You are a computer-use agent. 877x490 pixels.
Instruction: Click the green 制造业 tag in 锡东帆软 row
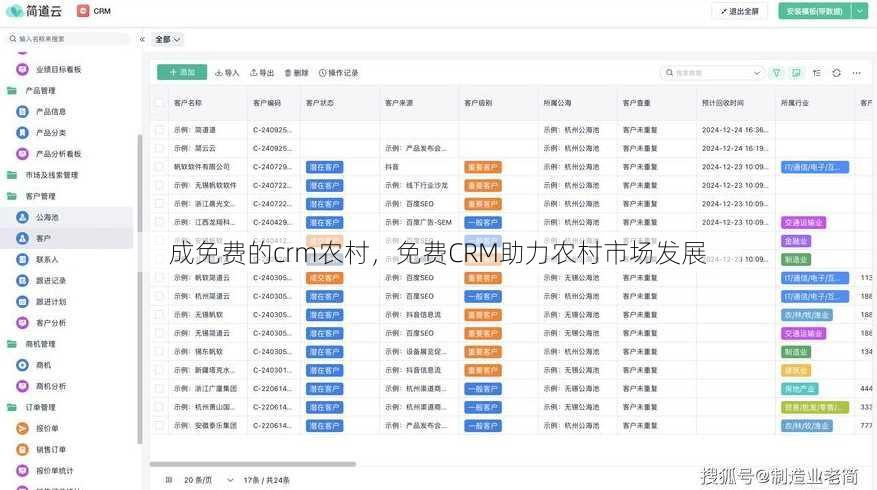click(x=795, y=352)
